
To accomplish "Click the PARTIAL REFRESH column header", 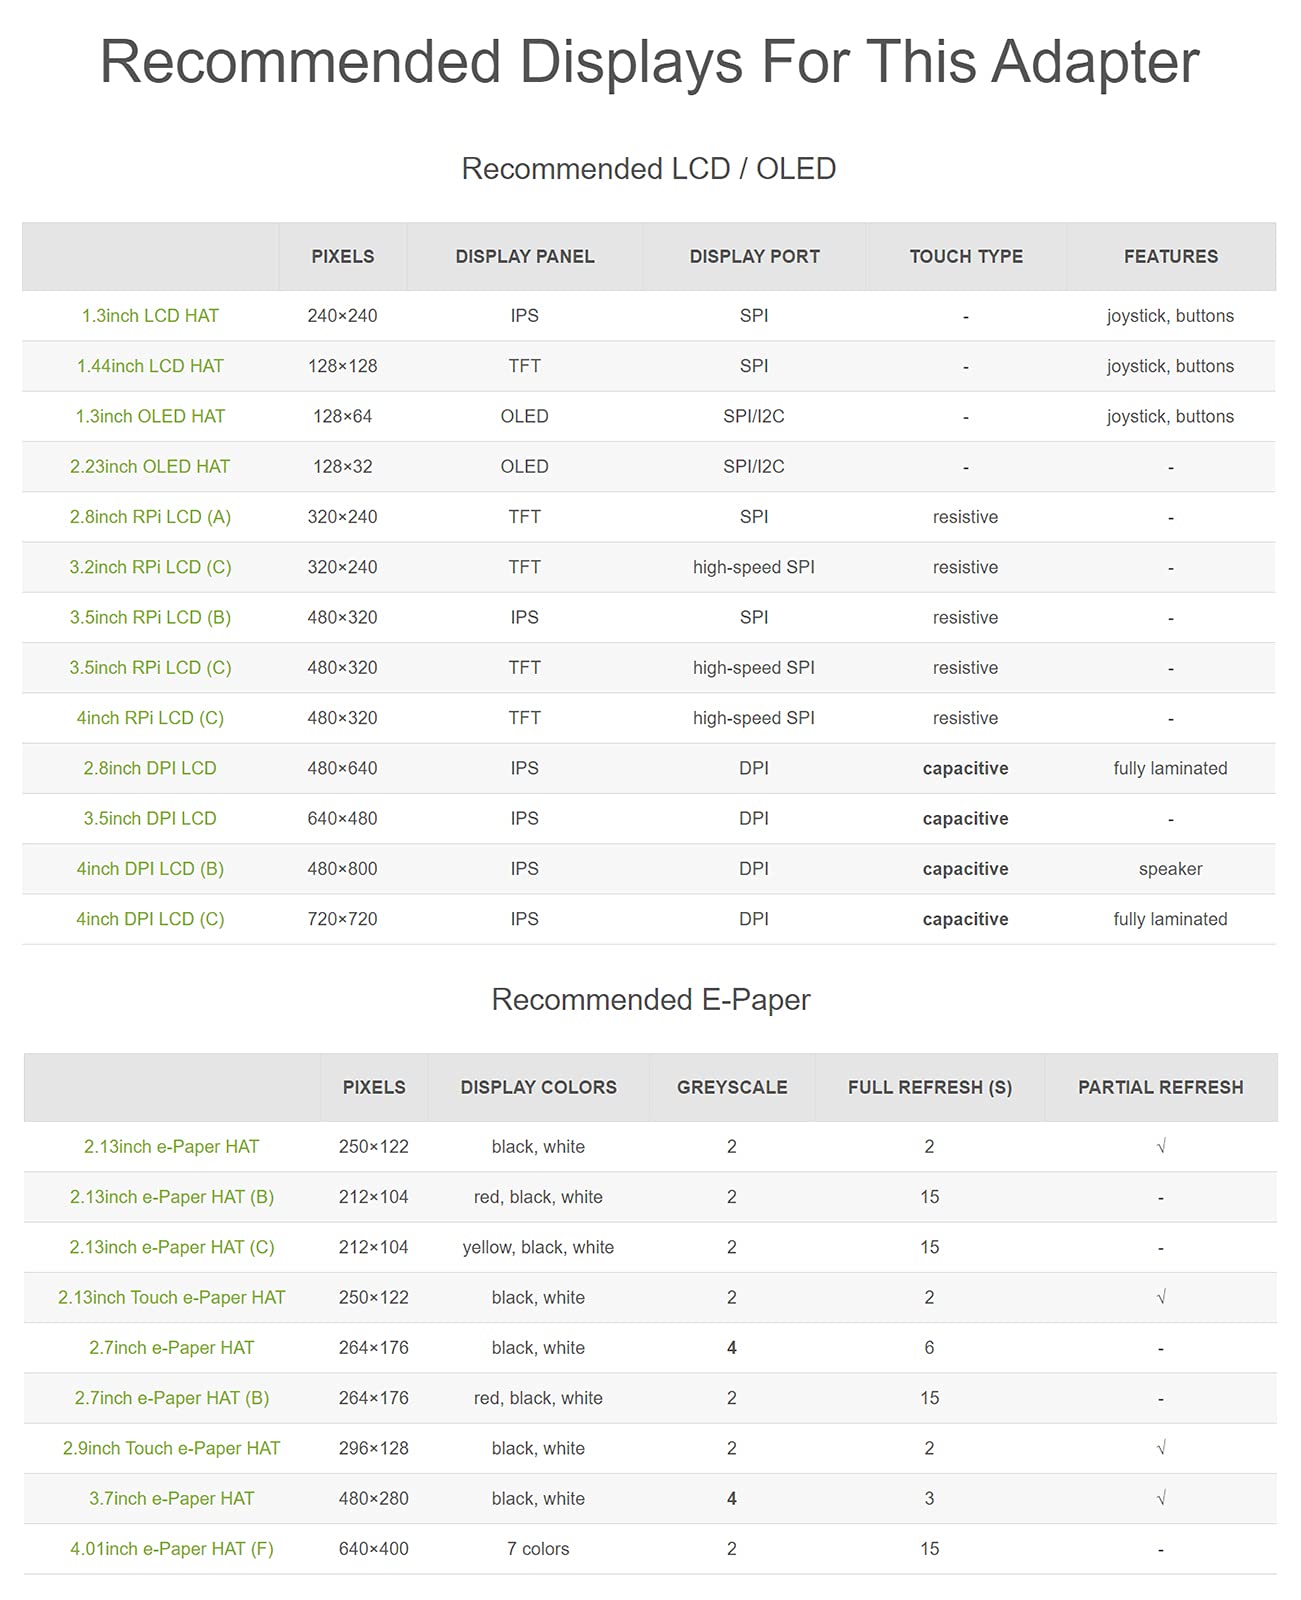I will (1161, 1087).
